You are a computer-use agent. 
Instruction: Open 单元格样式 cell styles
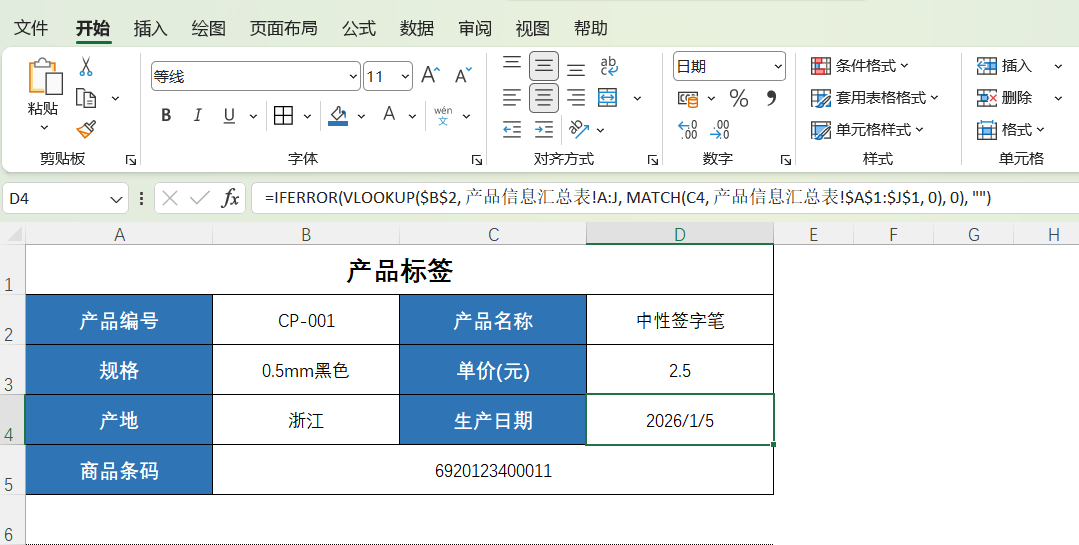click(867, 129)
